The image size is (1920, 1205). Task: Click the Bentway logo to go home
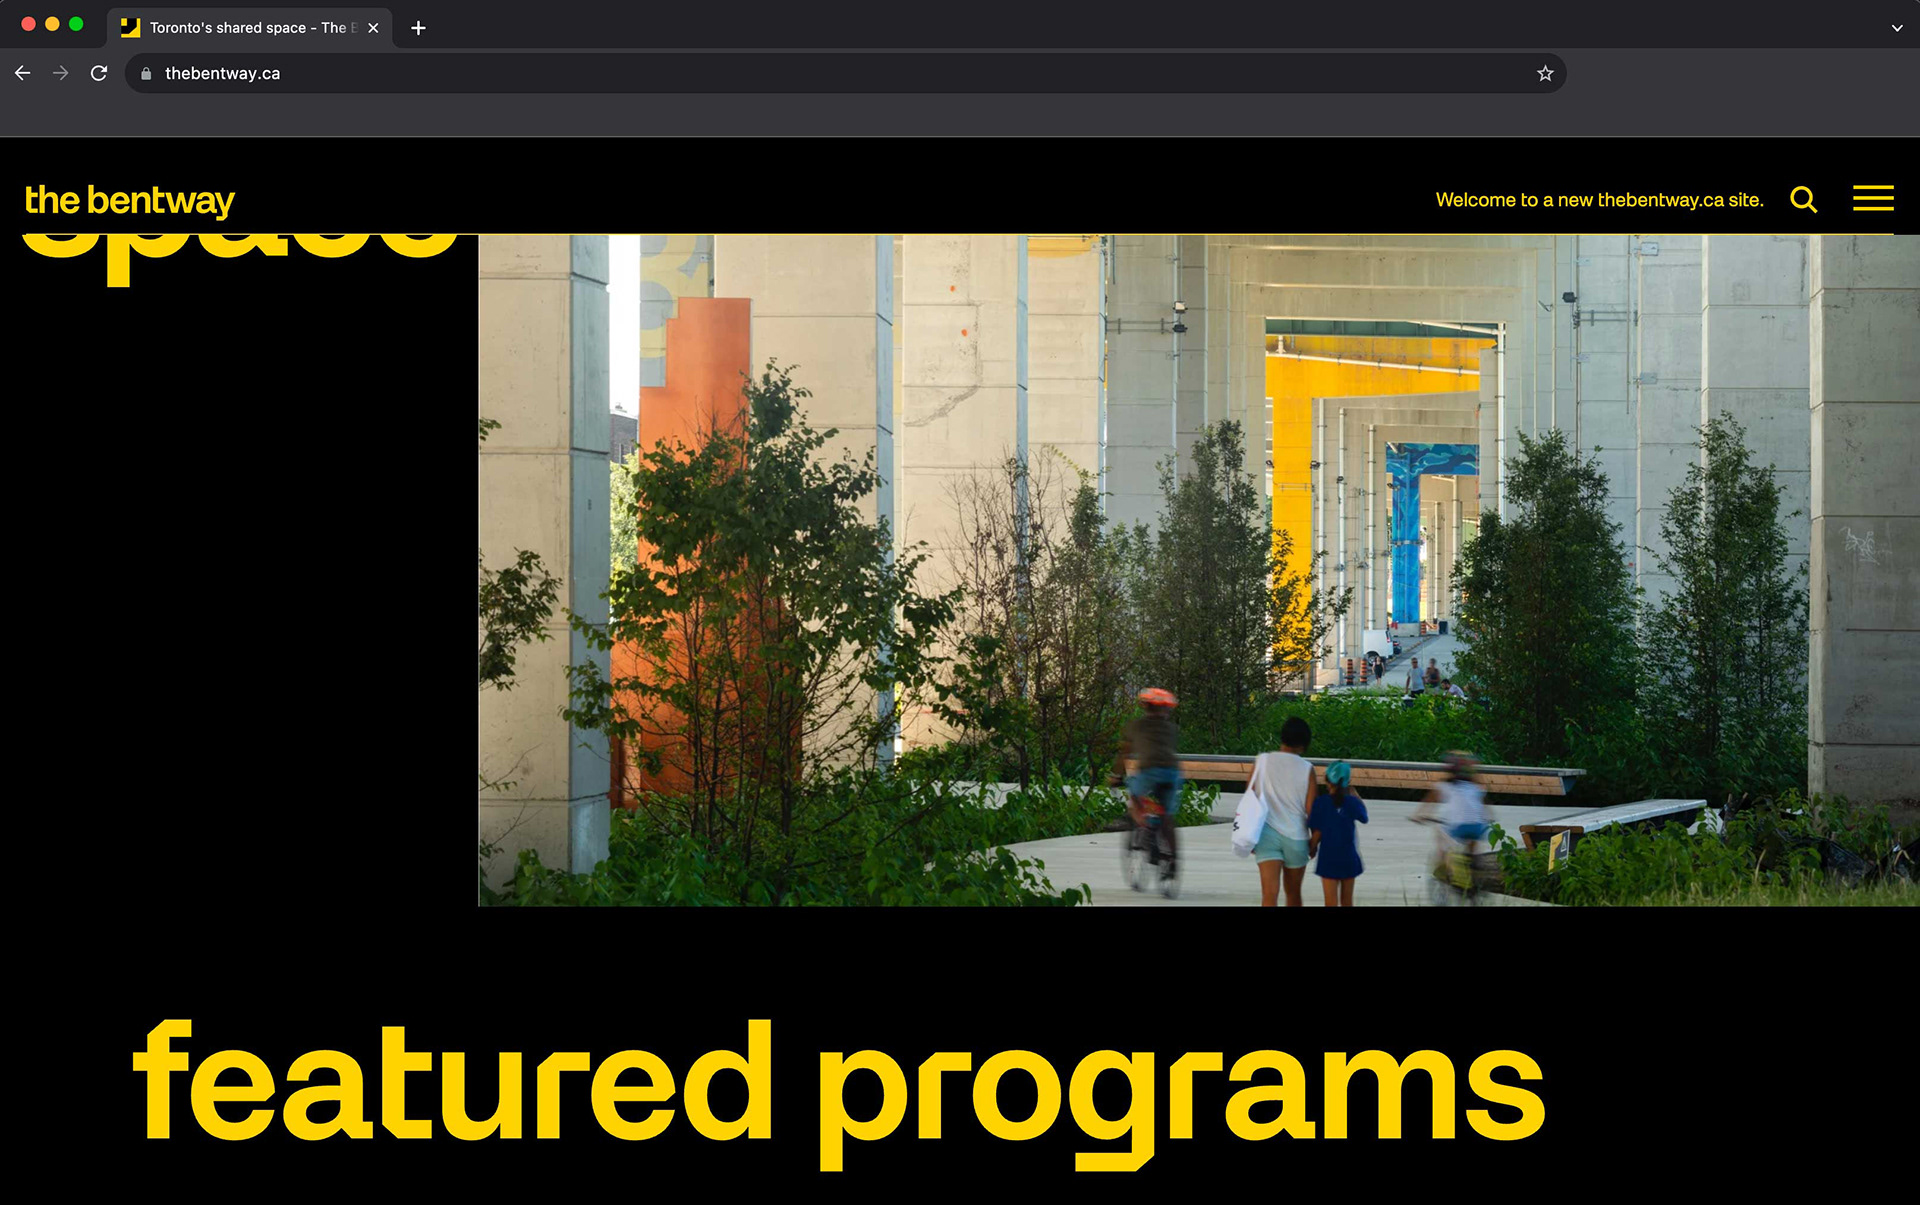point(129,200)
